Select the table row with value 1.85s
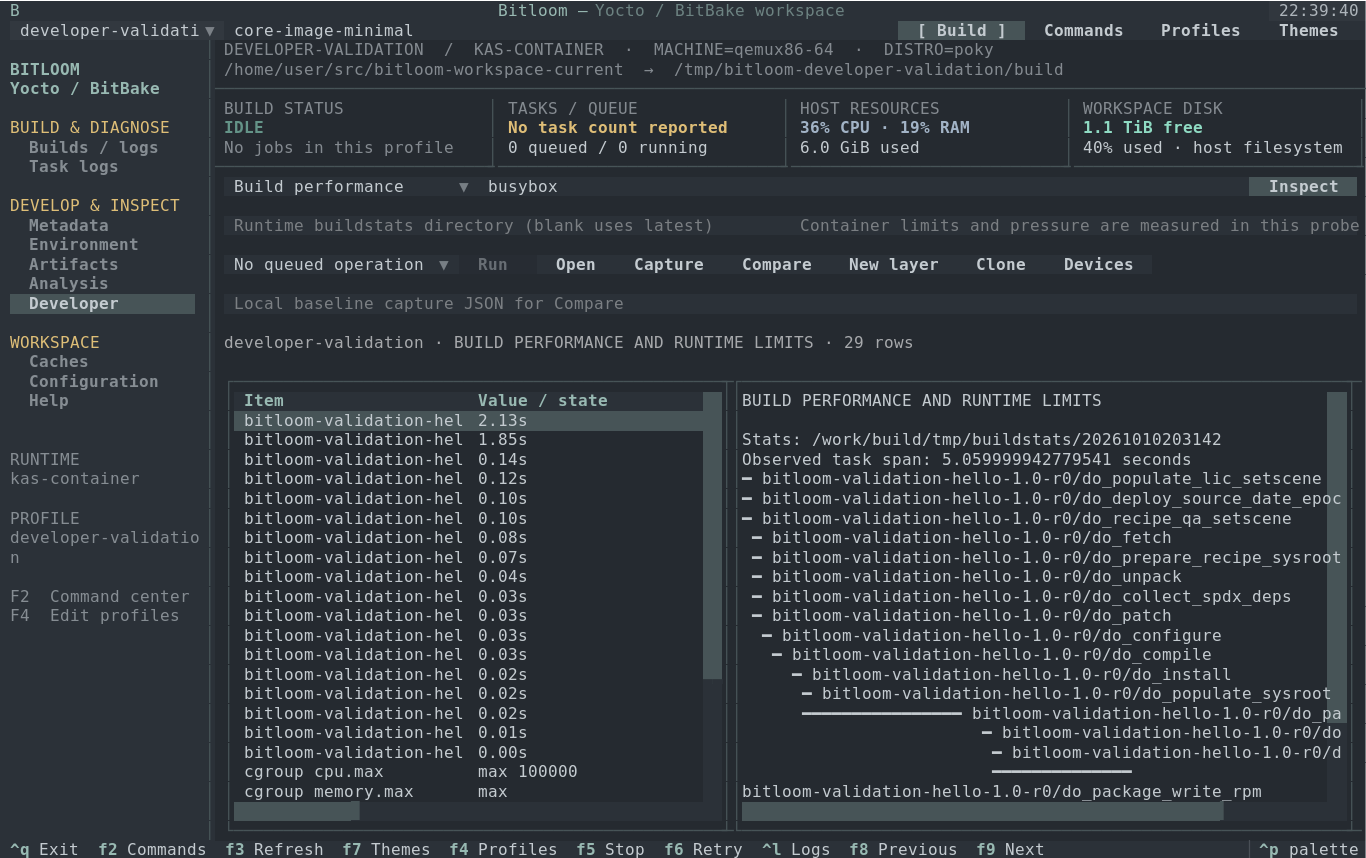 coord(468,440)
